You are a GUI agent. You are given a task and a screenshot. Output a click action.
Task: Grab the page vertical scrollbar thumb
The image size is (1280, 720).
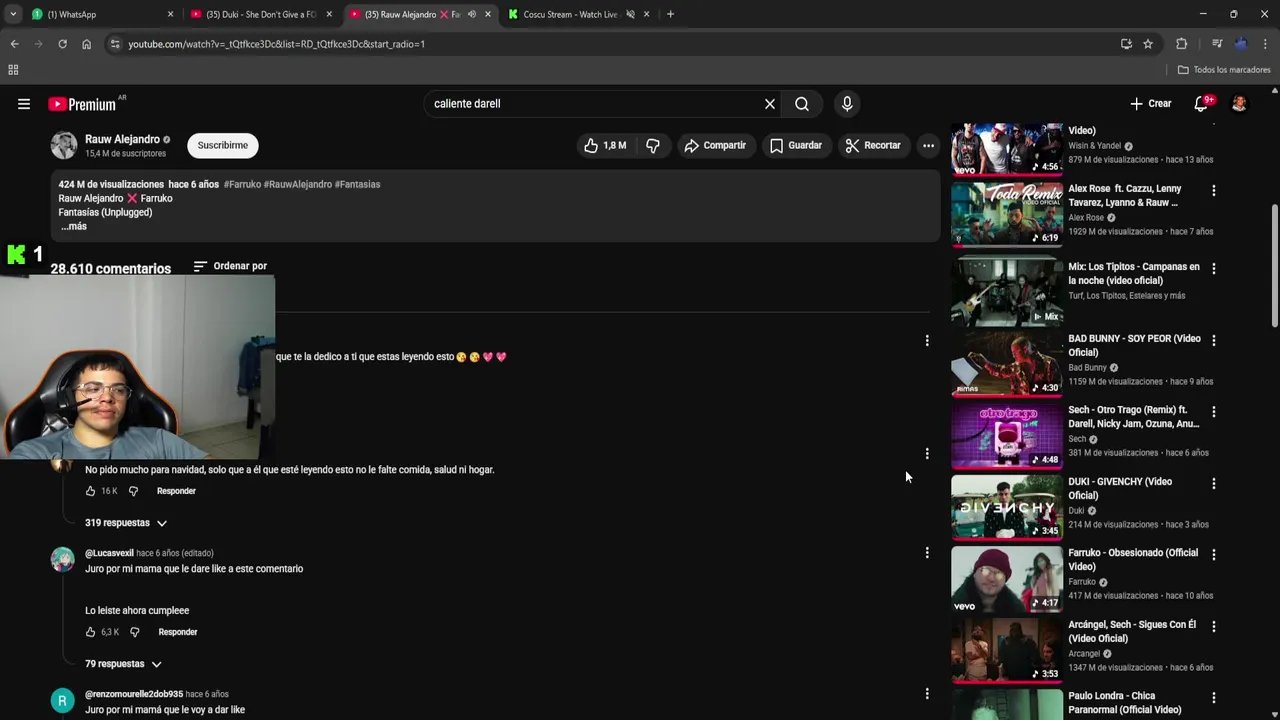tap(1274, 265)
